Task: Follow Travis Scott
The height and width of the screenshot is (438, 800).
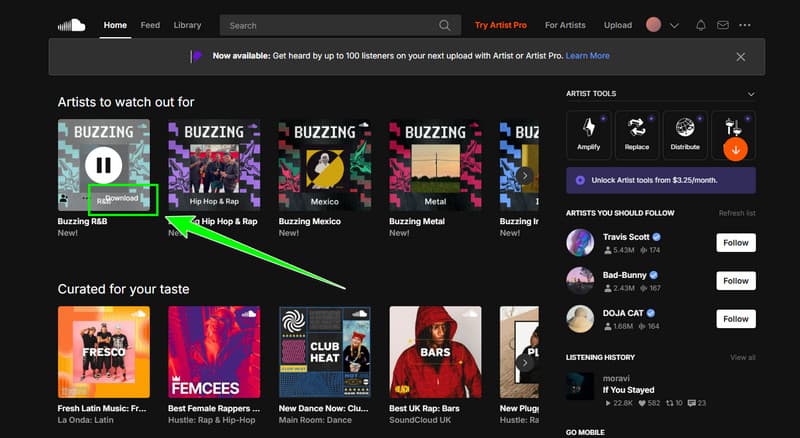Action: pyautogui.click(x=736, y=242)
